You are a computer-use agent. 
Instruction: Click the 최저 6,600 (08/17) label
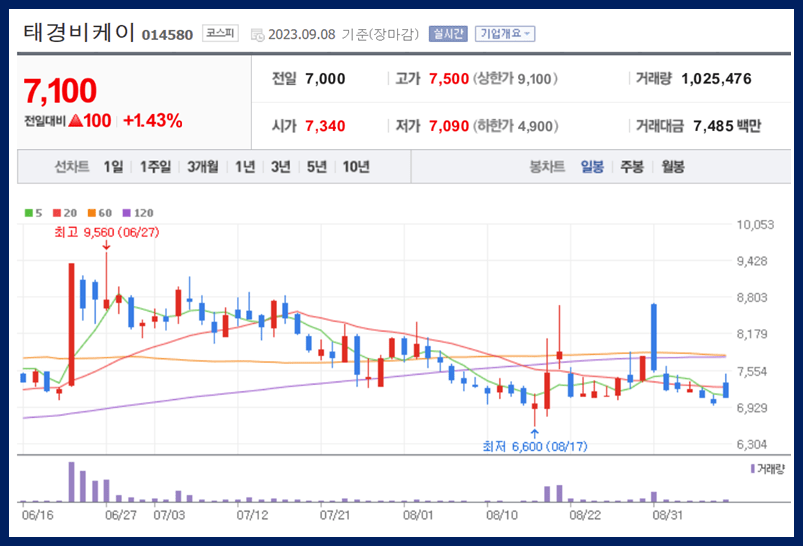point(535,447)
